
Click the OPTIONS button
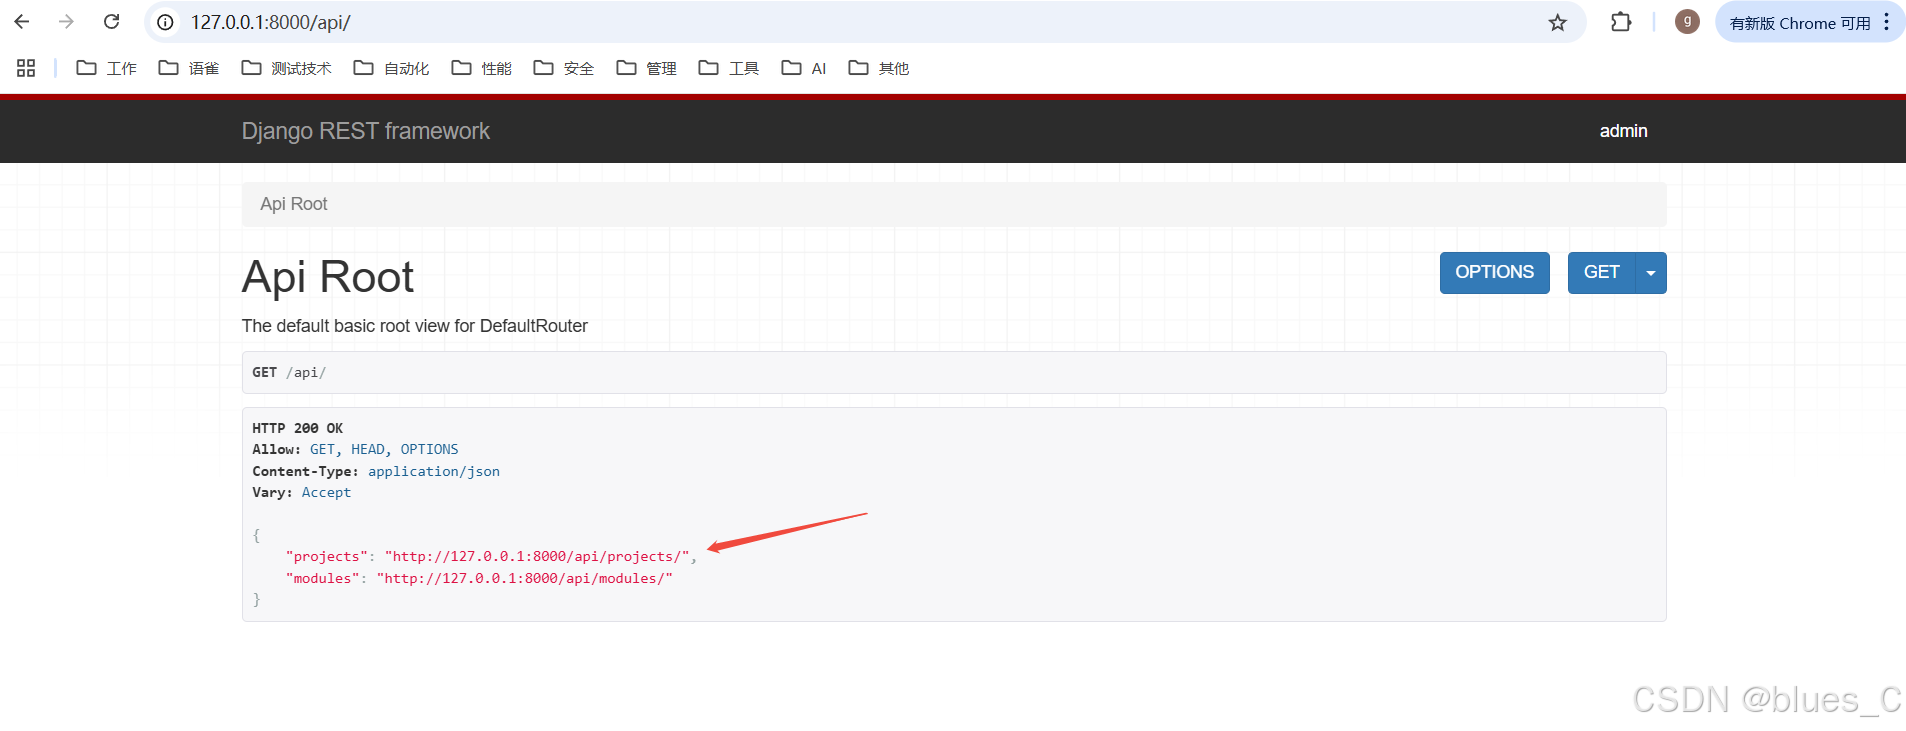point(1494,272)
